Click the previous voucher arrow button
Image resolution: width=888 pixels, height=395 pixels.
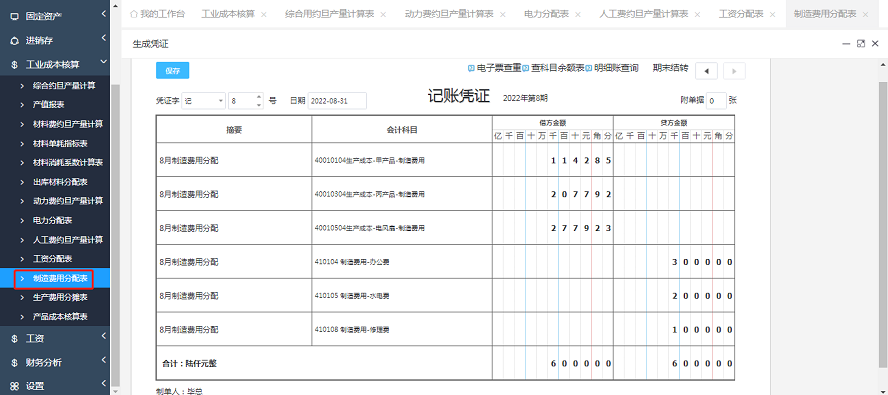(x=706, y=71)
